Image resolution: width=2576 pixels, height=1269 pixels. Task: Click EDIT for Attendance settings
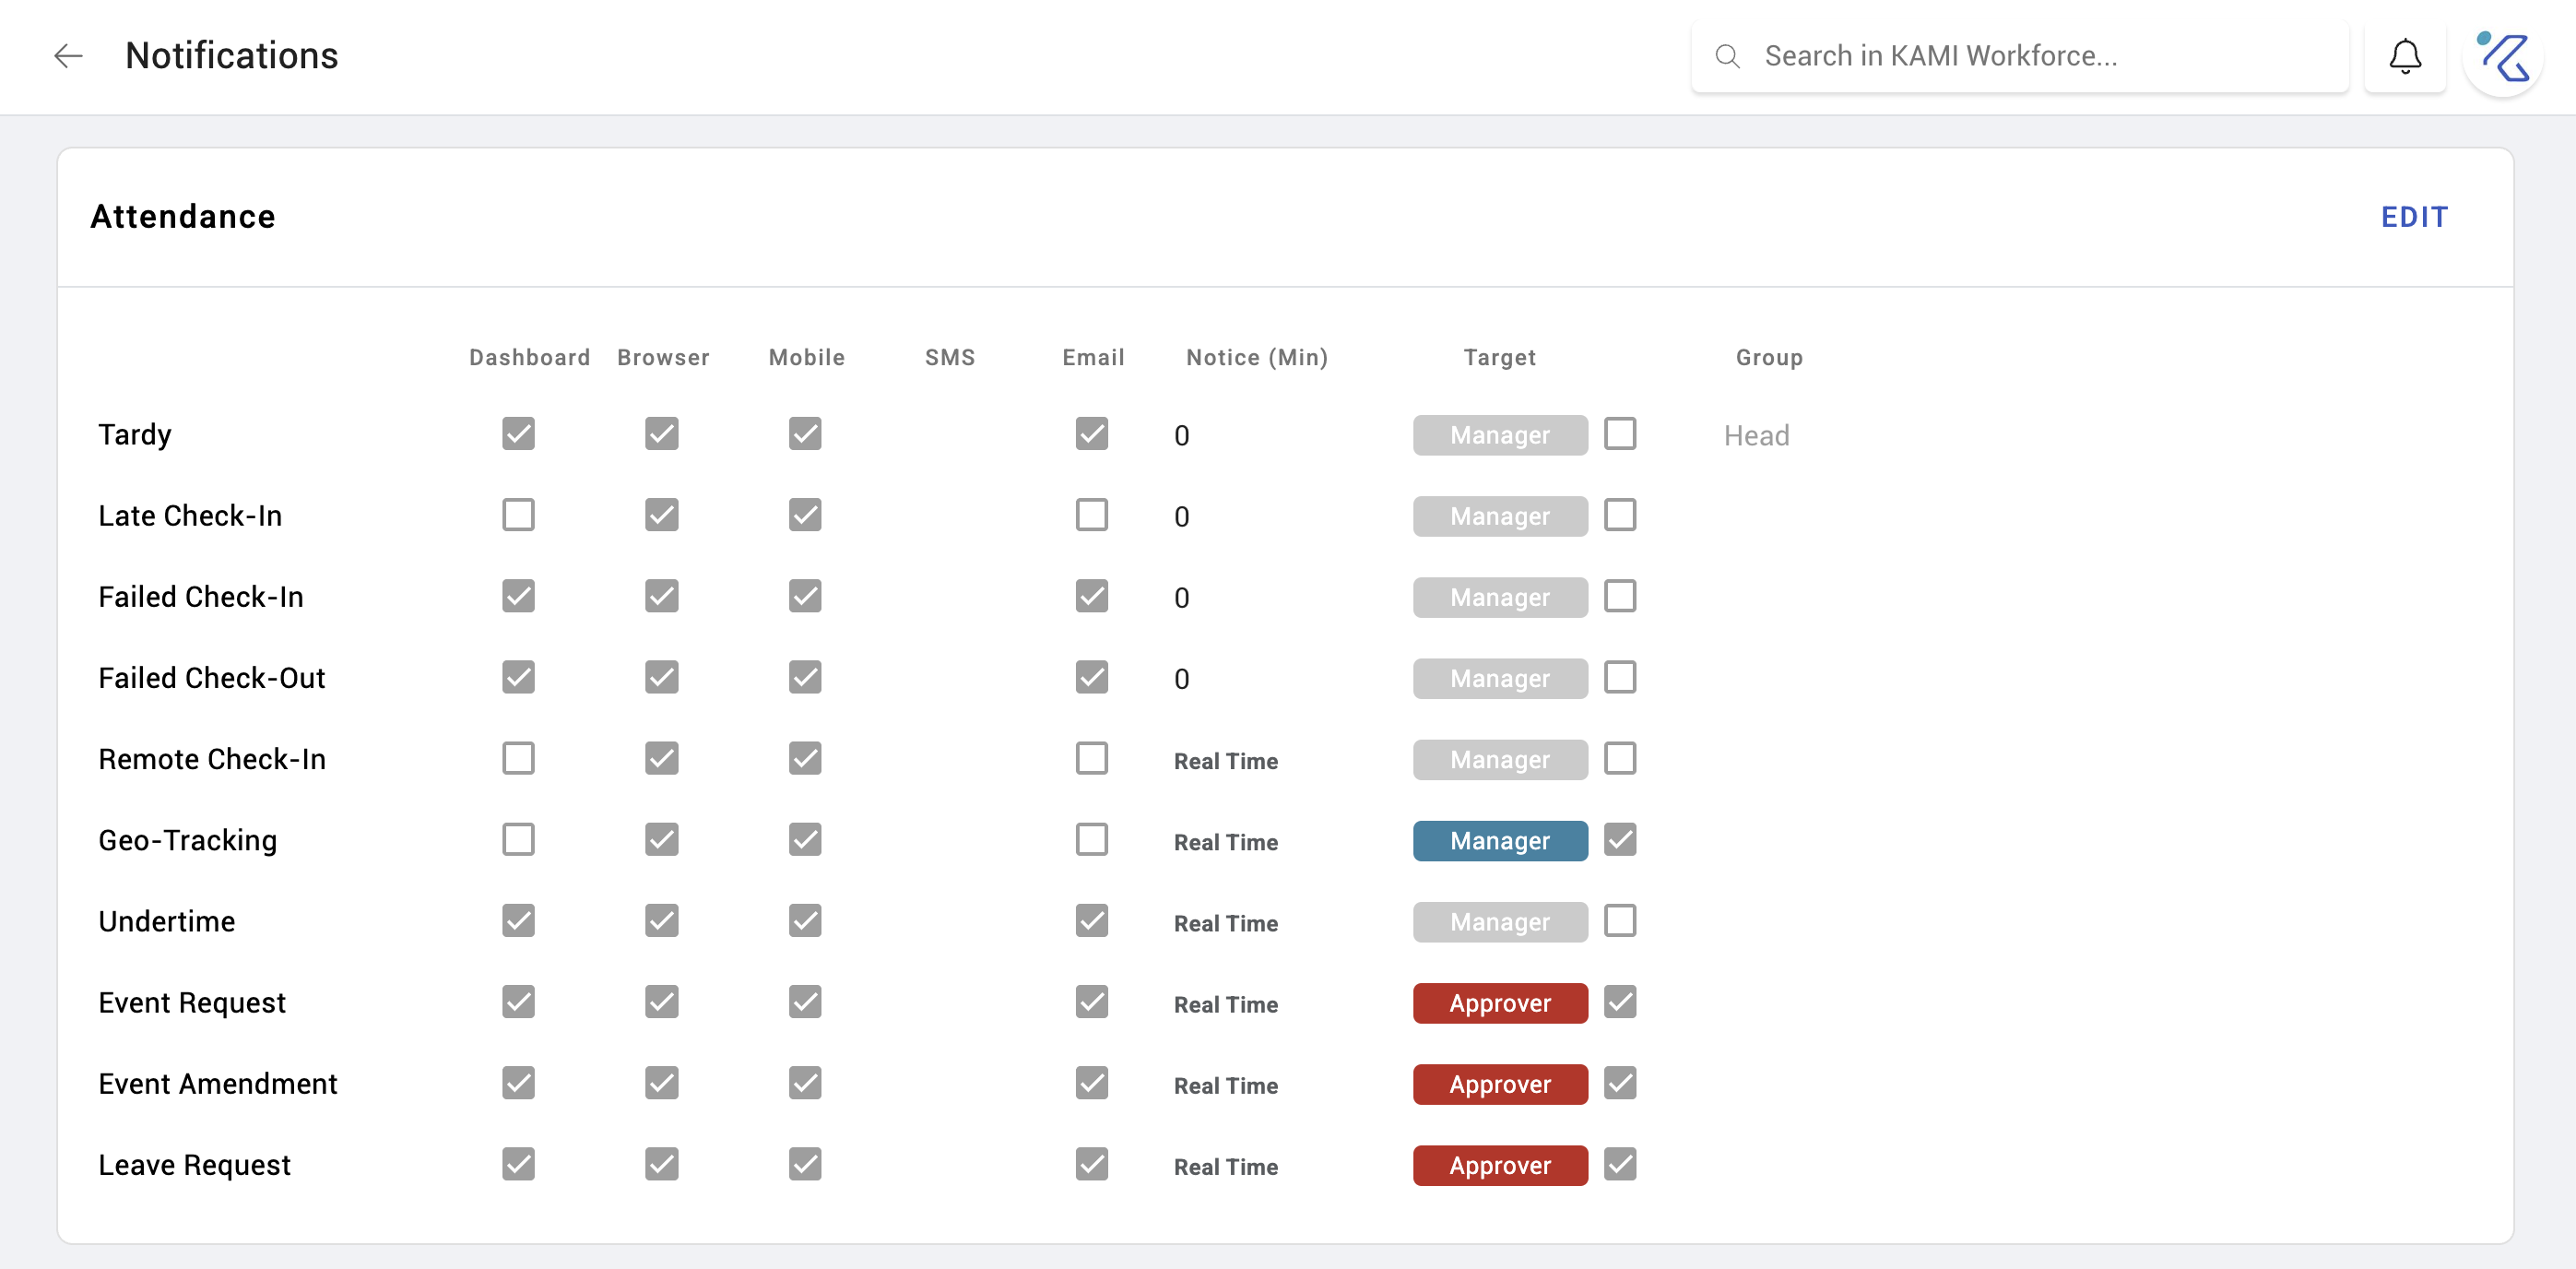2414,217
